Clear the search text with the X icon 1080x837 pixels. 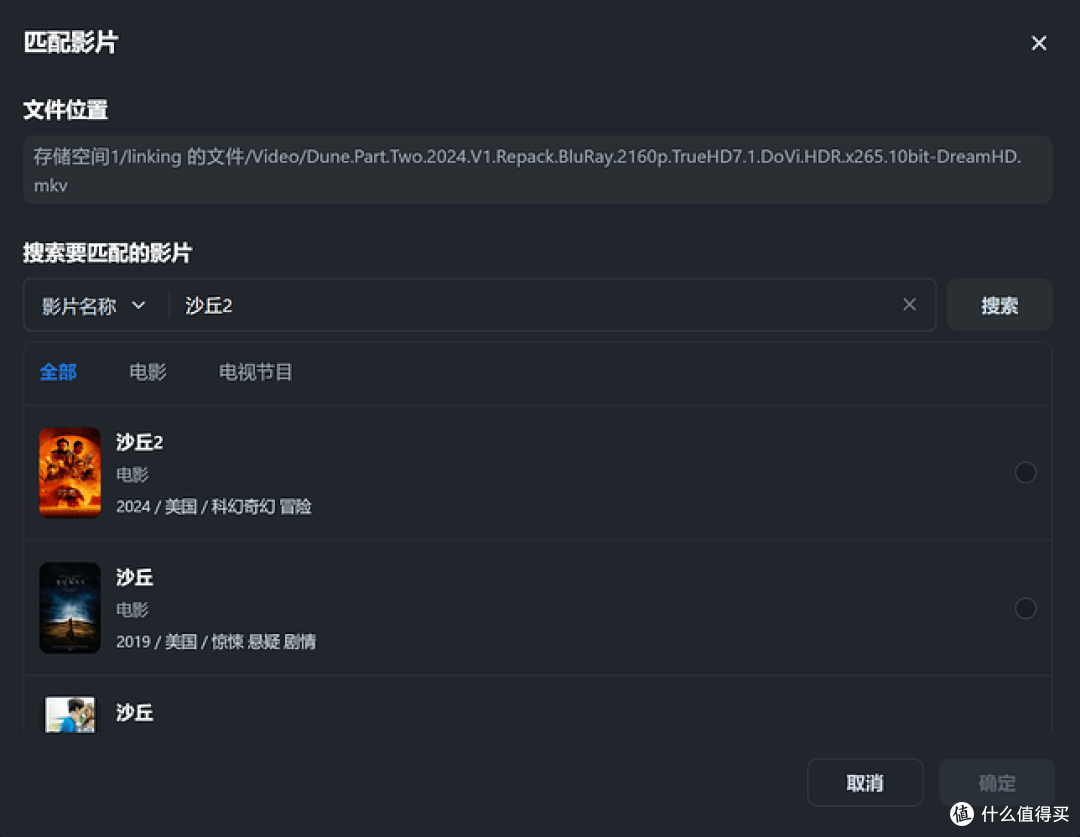coord(909,305)
